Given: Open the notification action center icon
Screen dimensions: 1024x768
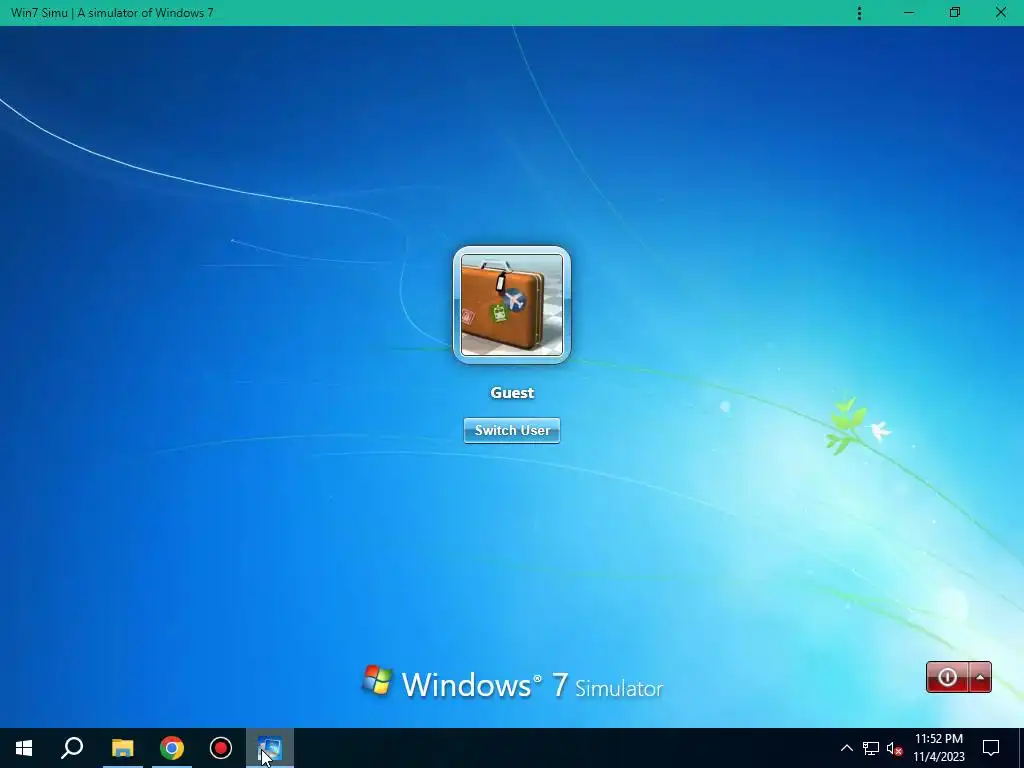Looking at the screenshot, I should 991,748.
